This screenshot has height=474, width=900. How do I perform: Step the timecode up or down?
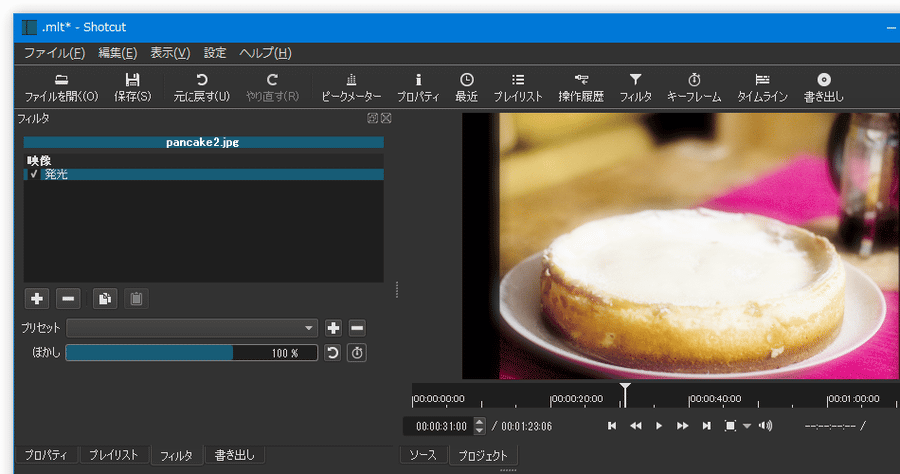point(480,426)
